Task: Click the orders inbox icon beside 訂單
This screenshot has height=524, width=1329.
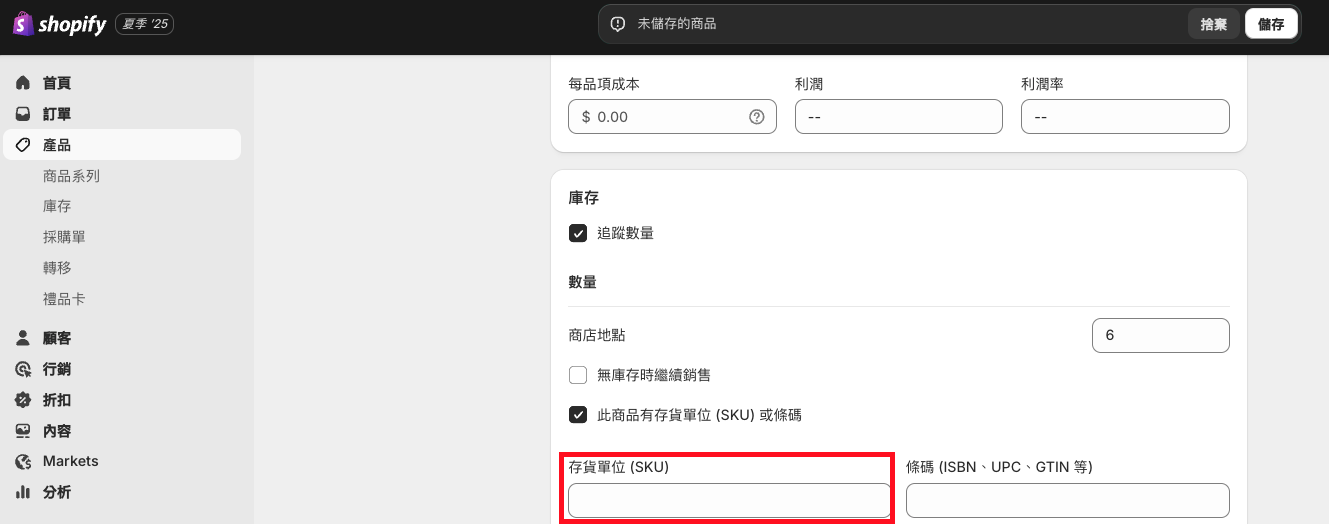Action: click(x=23, y=114)
